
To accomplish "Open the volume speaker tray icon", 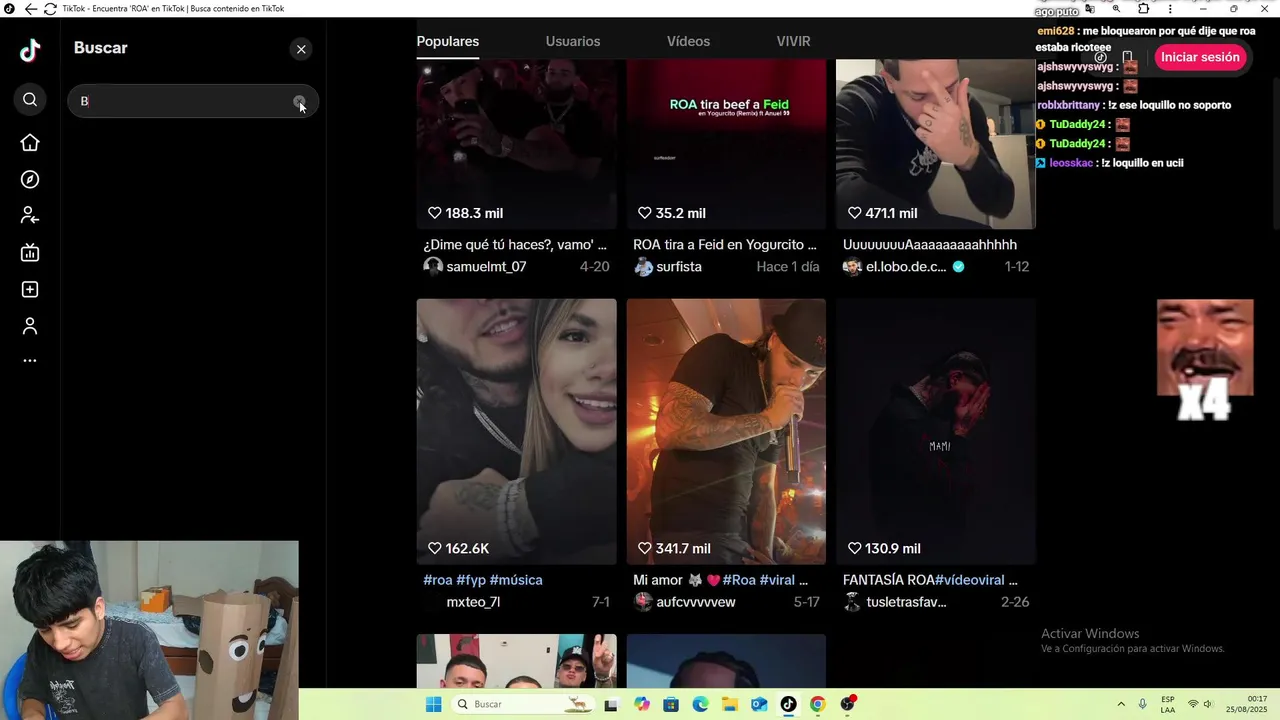I will [x=1208, y=704].
